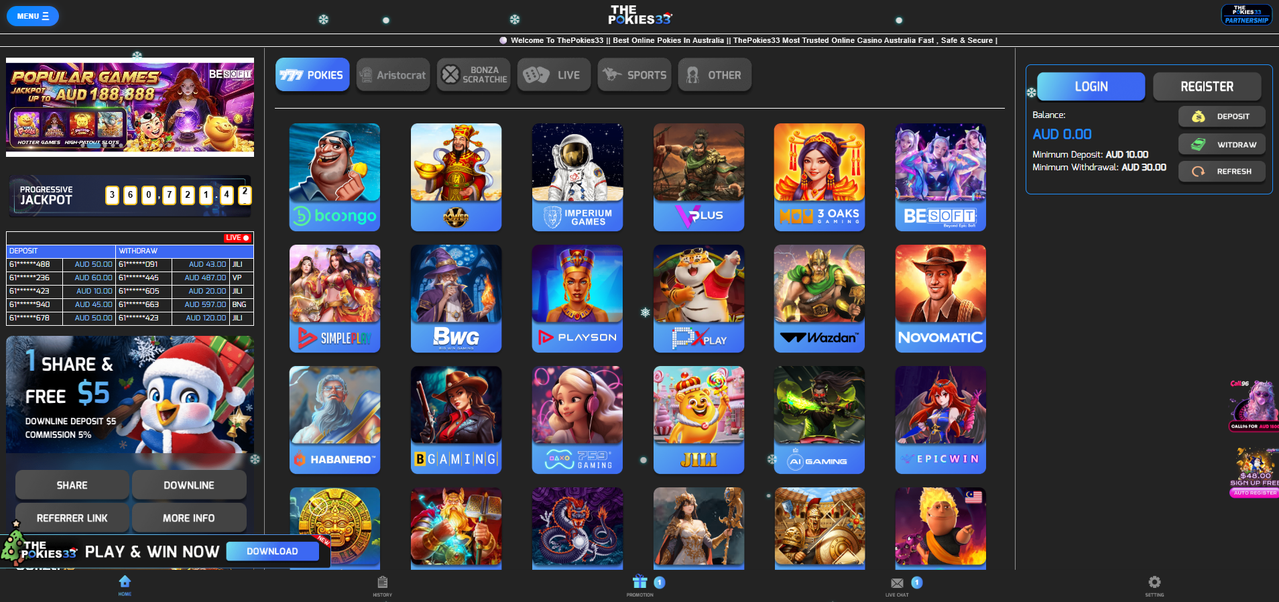
Task: Select the Bonza Scratchie category tab
Action: 474,75
